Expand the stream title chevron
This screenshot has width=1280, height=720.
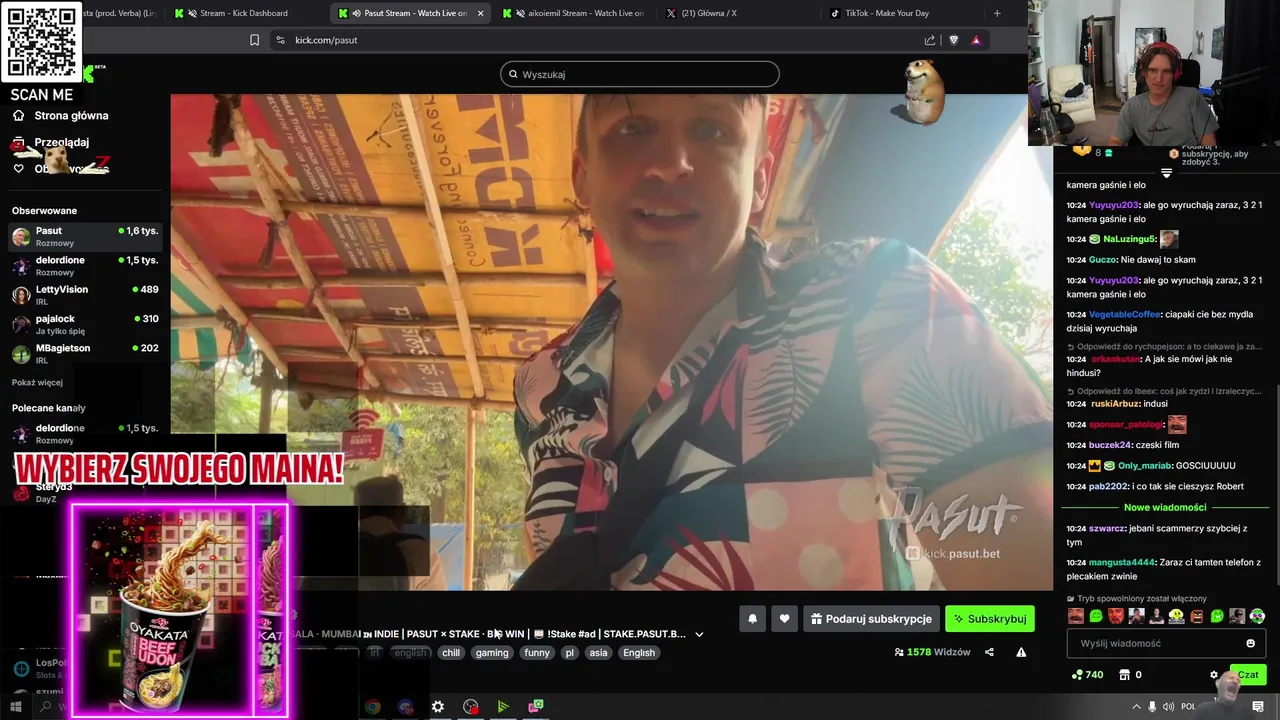click(x=699, y=634)
